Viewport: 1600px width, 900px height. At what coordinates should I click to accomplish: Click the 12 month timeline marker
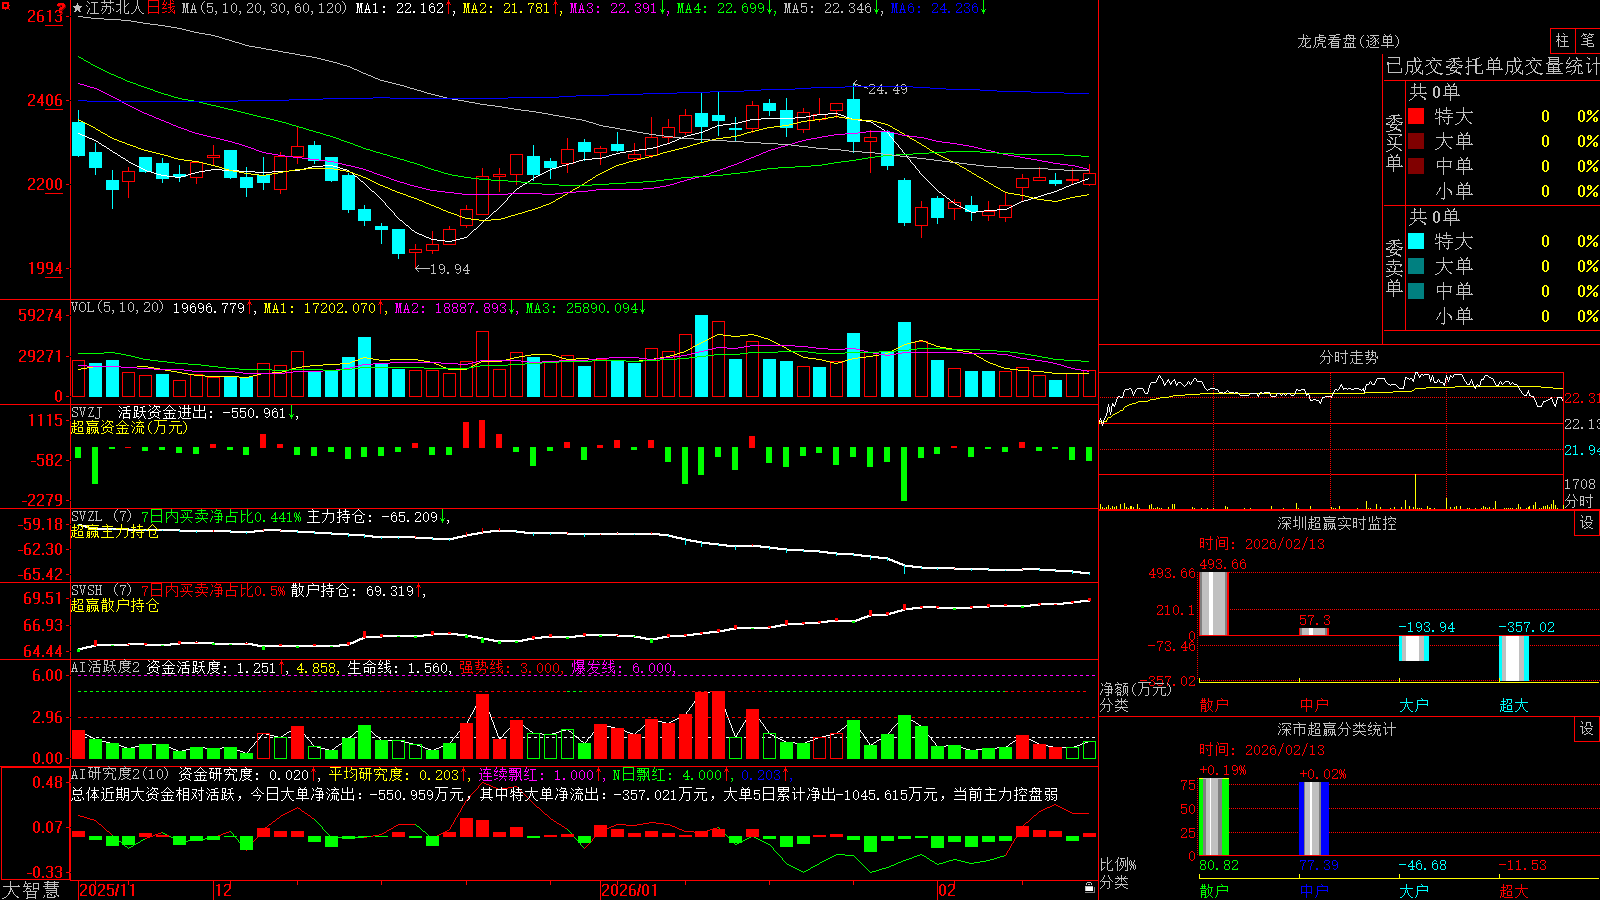[224, 890]
